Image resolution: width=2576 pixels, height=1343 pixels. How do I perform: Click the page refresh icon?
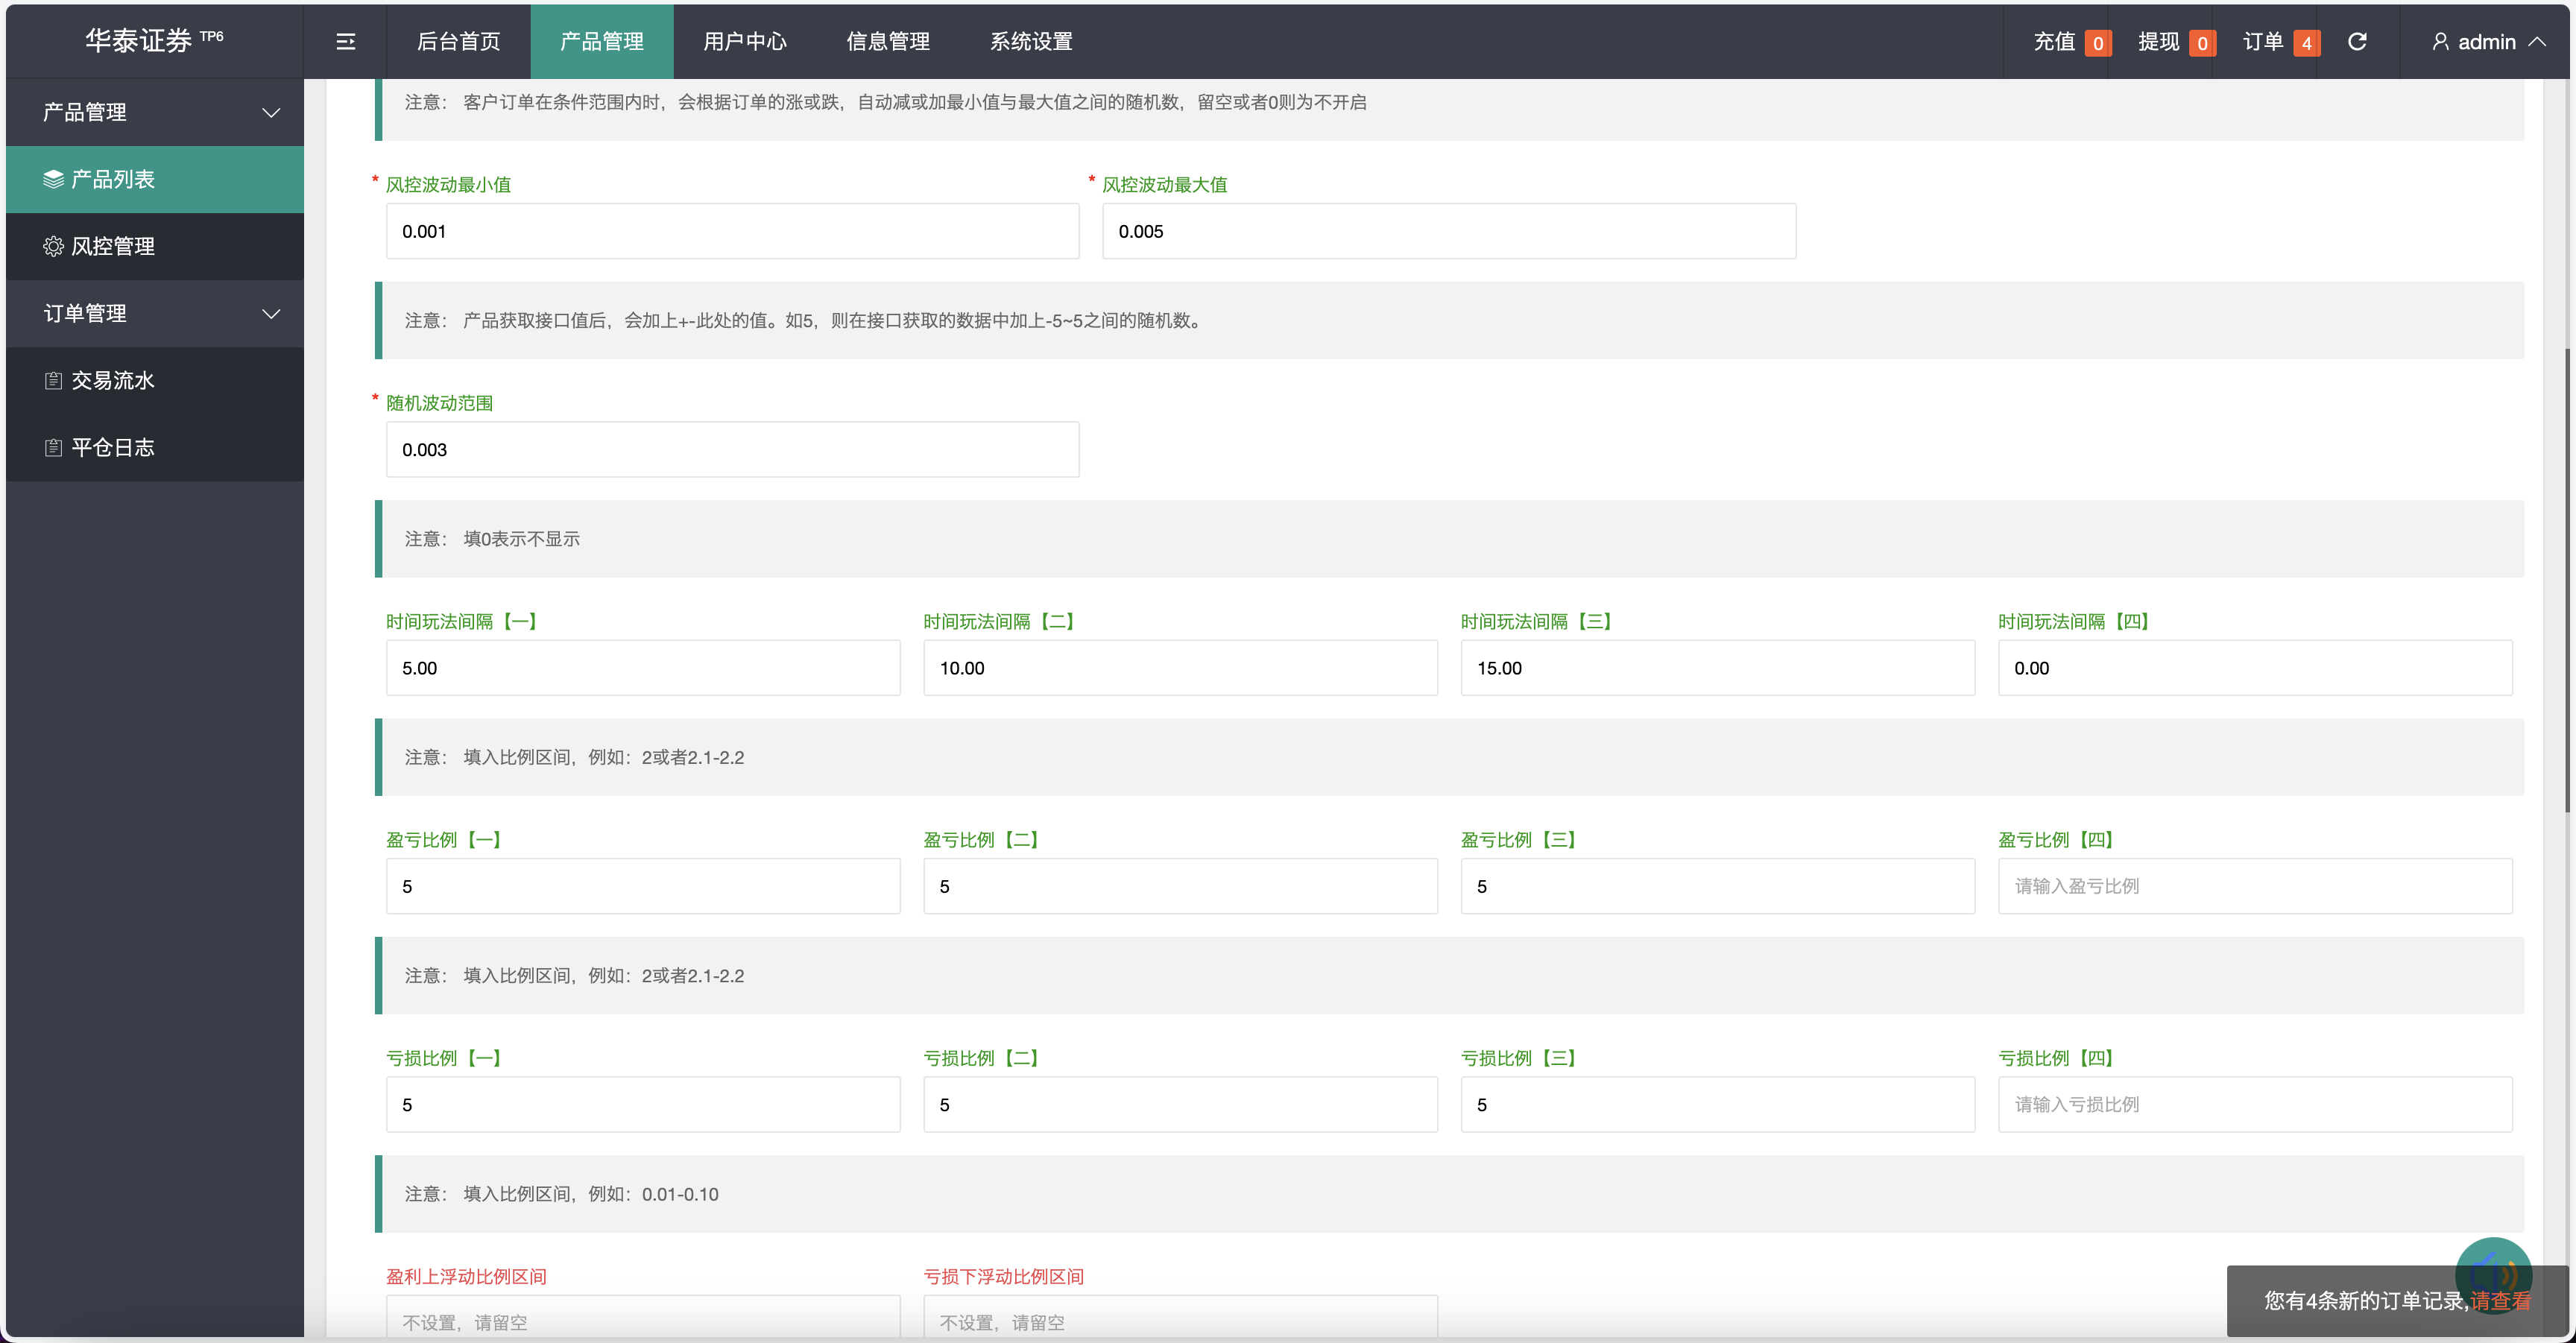coord(2357,41)
